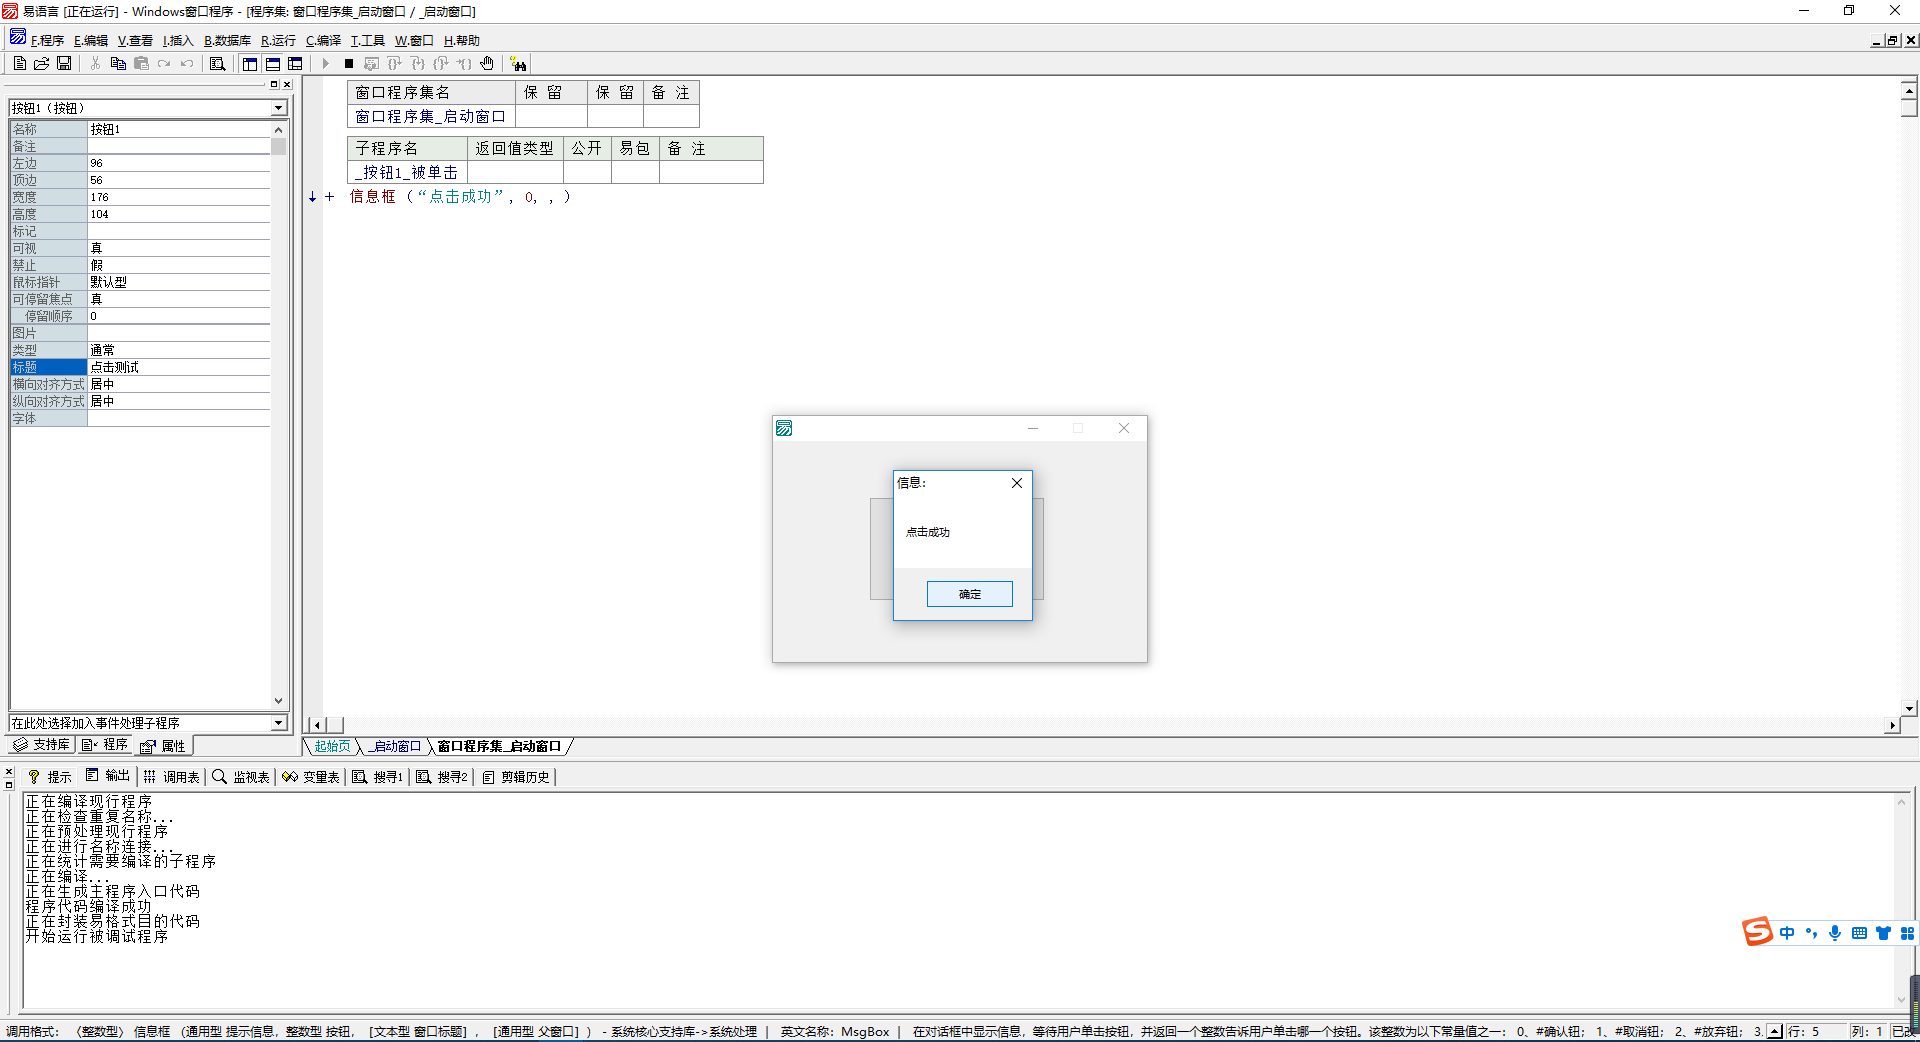Open the 剪辑历史 bottom panel tab
The height and width of the screenshot is (1042, 1920).
[516, 777]
